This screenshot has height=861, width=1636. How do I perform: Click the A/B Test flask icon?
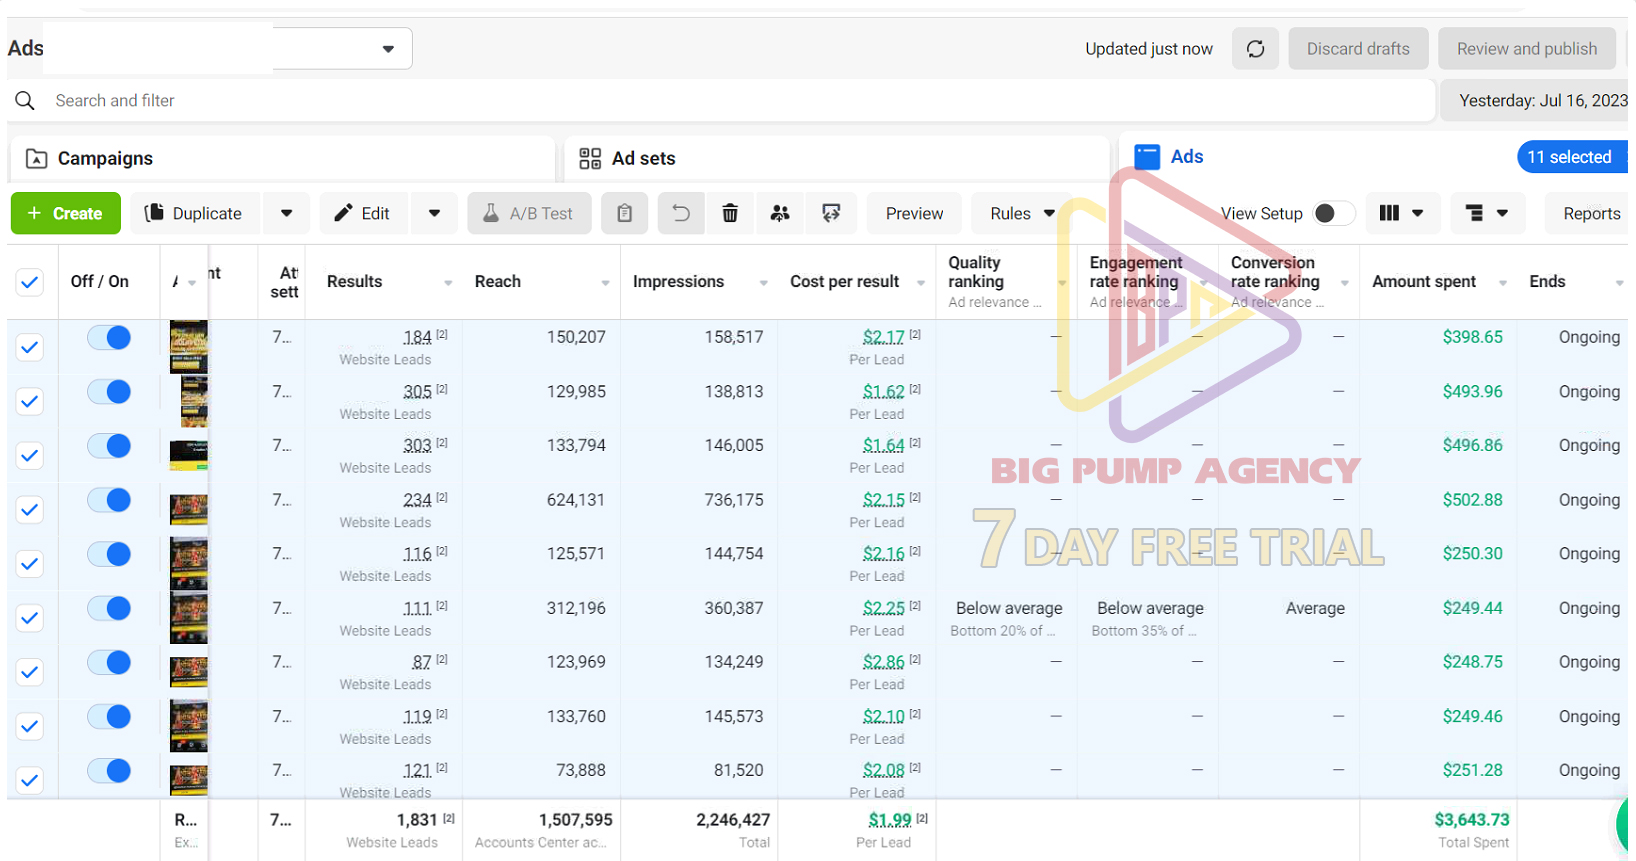[x=491, y=213]
